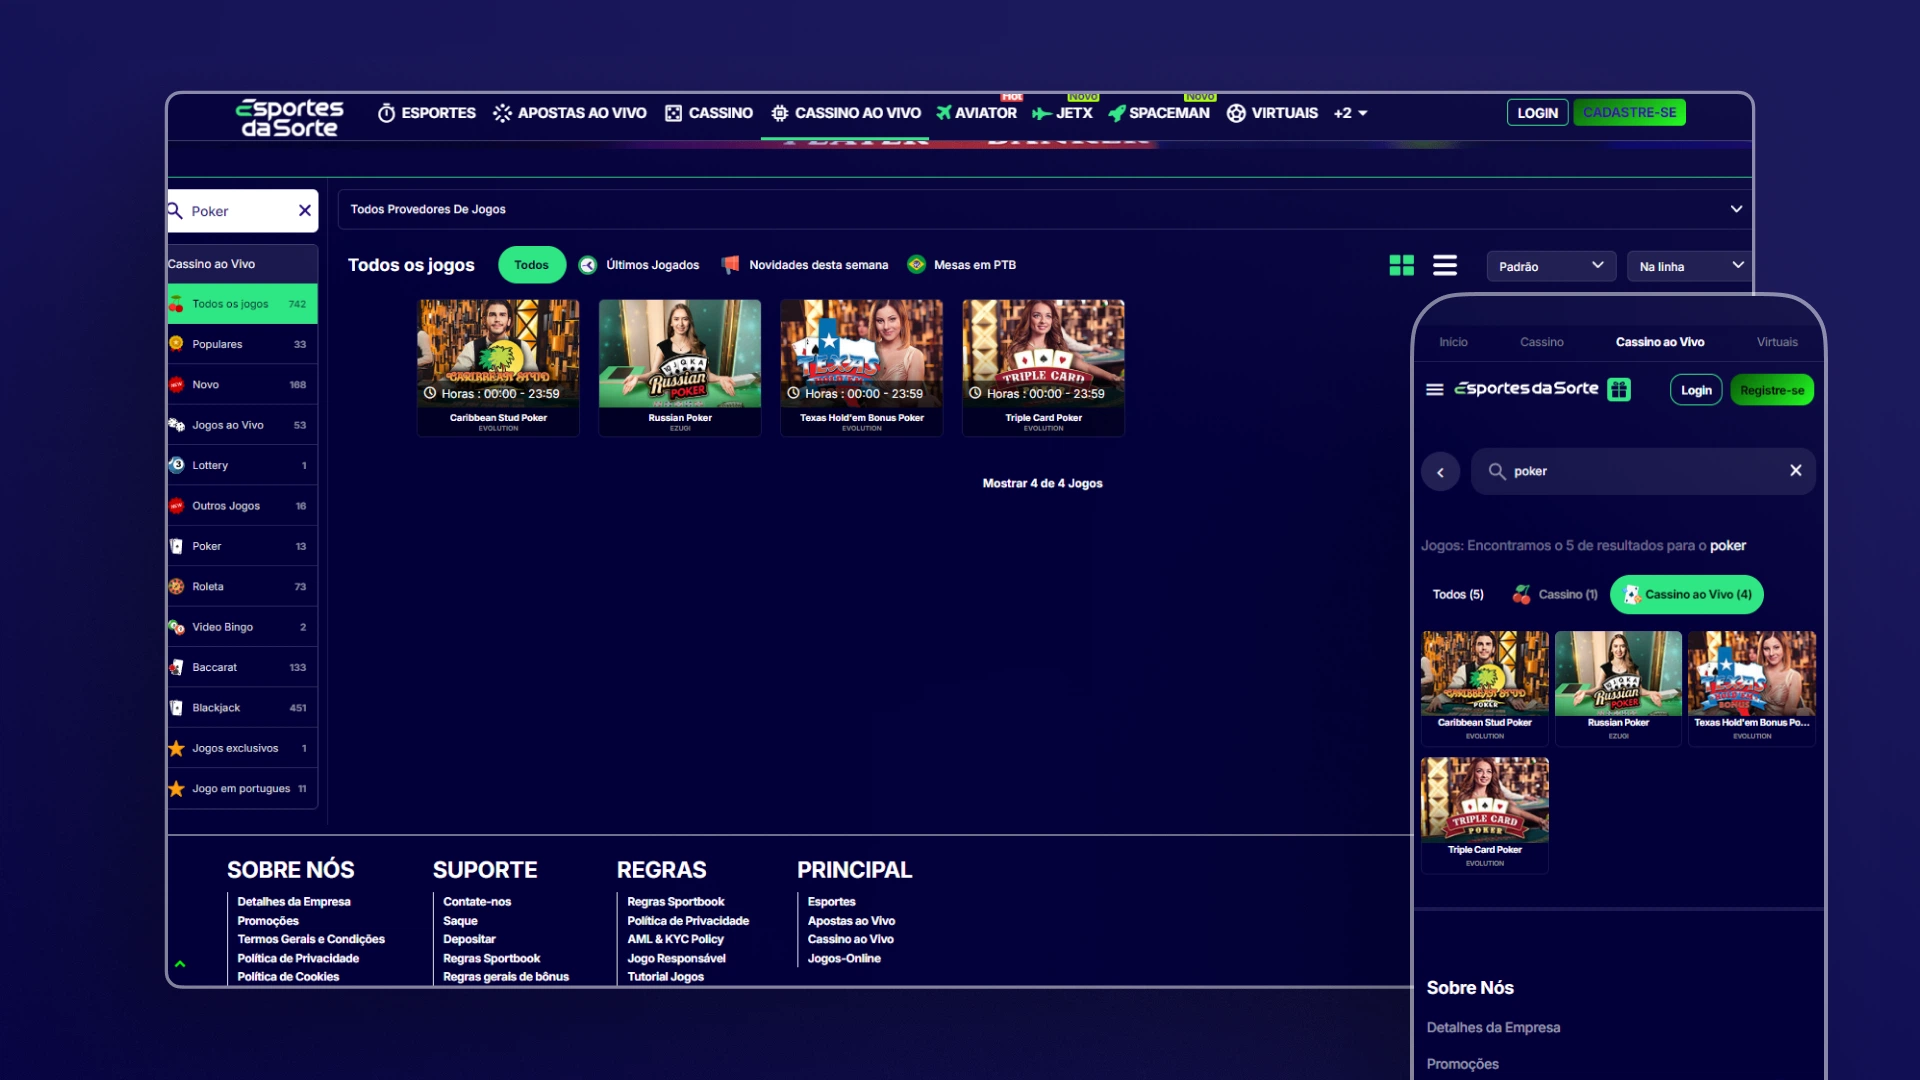Image resolution: width=1920 pixels, height=1080 pixels.
Task: Open mobile hamburger menu icon
Action: (x=1434, y=390)
